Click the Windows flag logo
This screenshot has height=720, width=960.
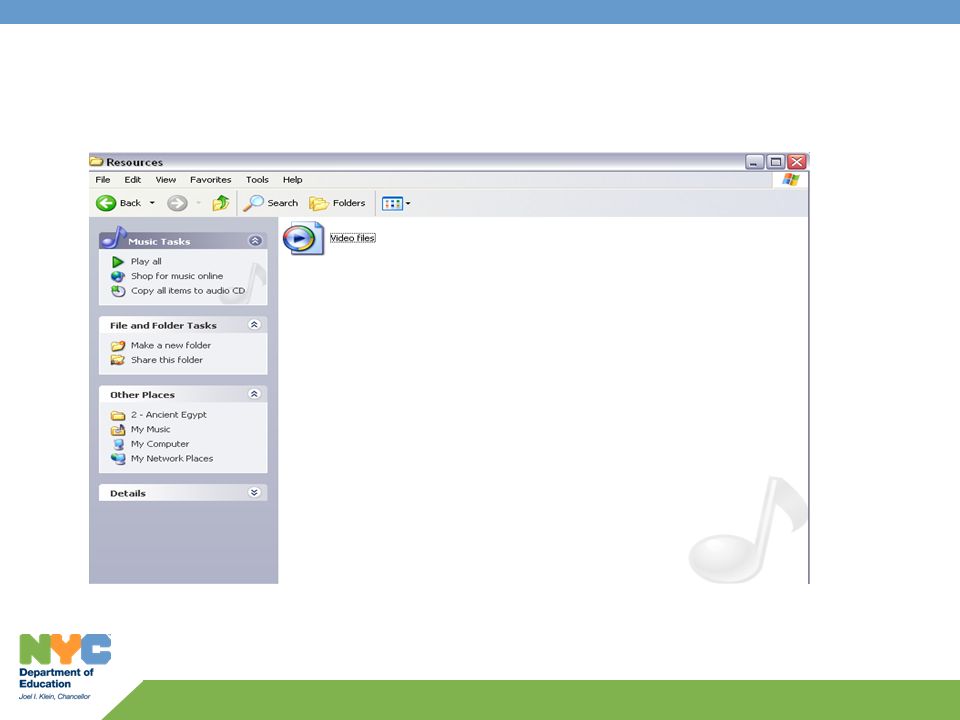[790, 179]
